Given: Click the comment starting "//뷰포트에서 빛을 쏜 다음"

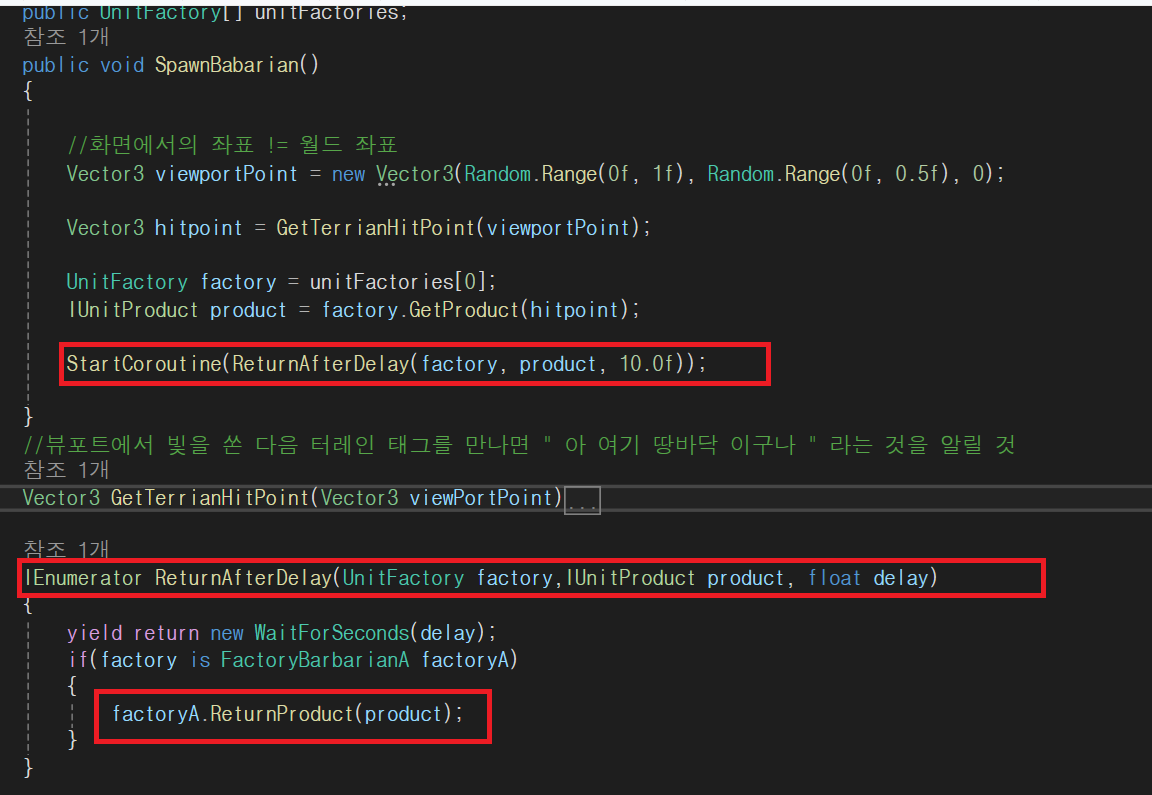Looking at the screenshot, I should (x=519, y=445).
